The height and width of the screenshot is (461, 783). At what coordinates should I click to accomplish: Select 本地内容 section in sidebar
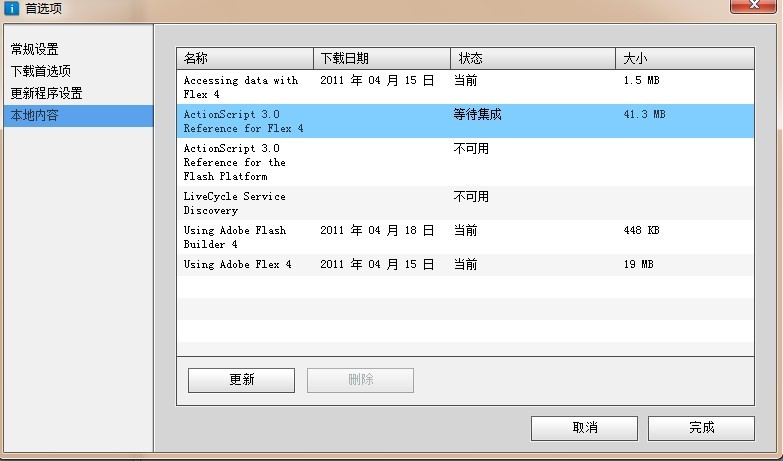(78, 115)
